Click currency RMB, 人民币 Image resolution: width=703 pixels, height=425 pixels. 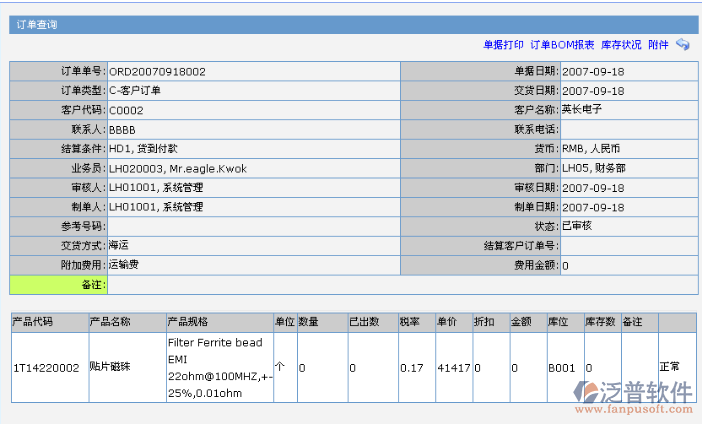click(x=591, y=149)
